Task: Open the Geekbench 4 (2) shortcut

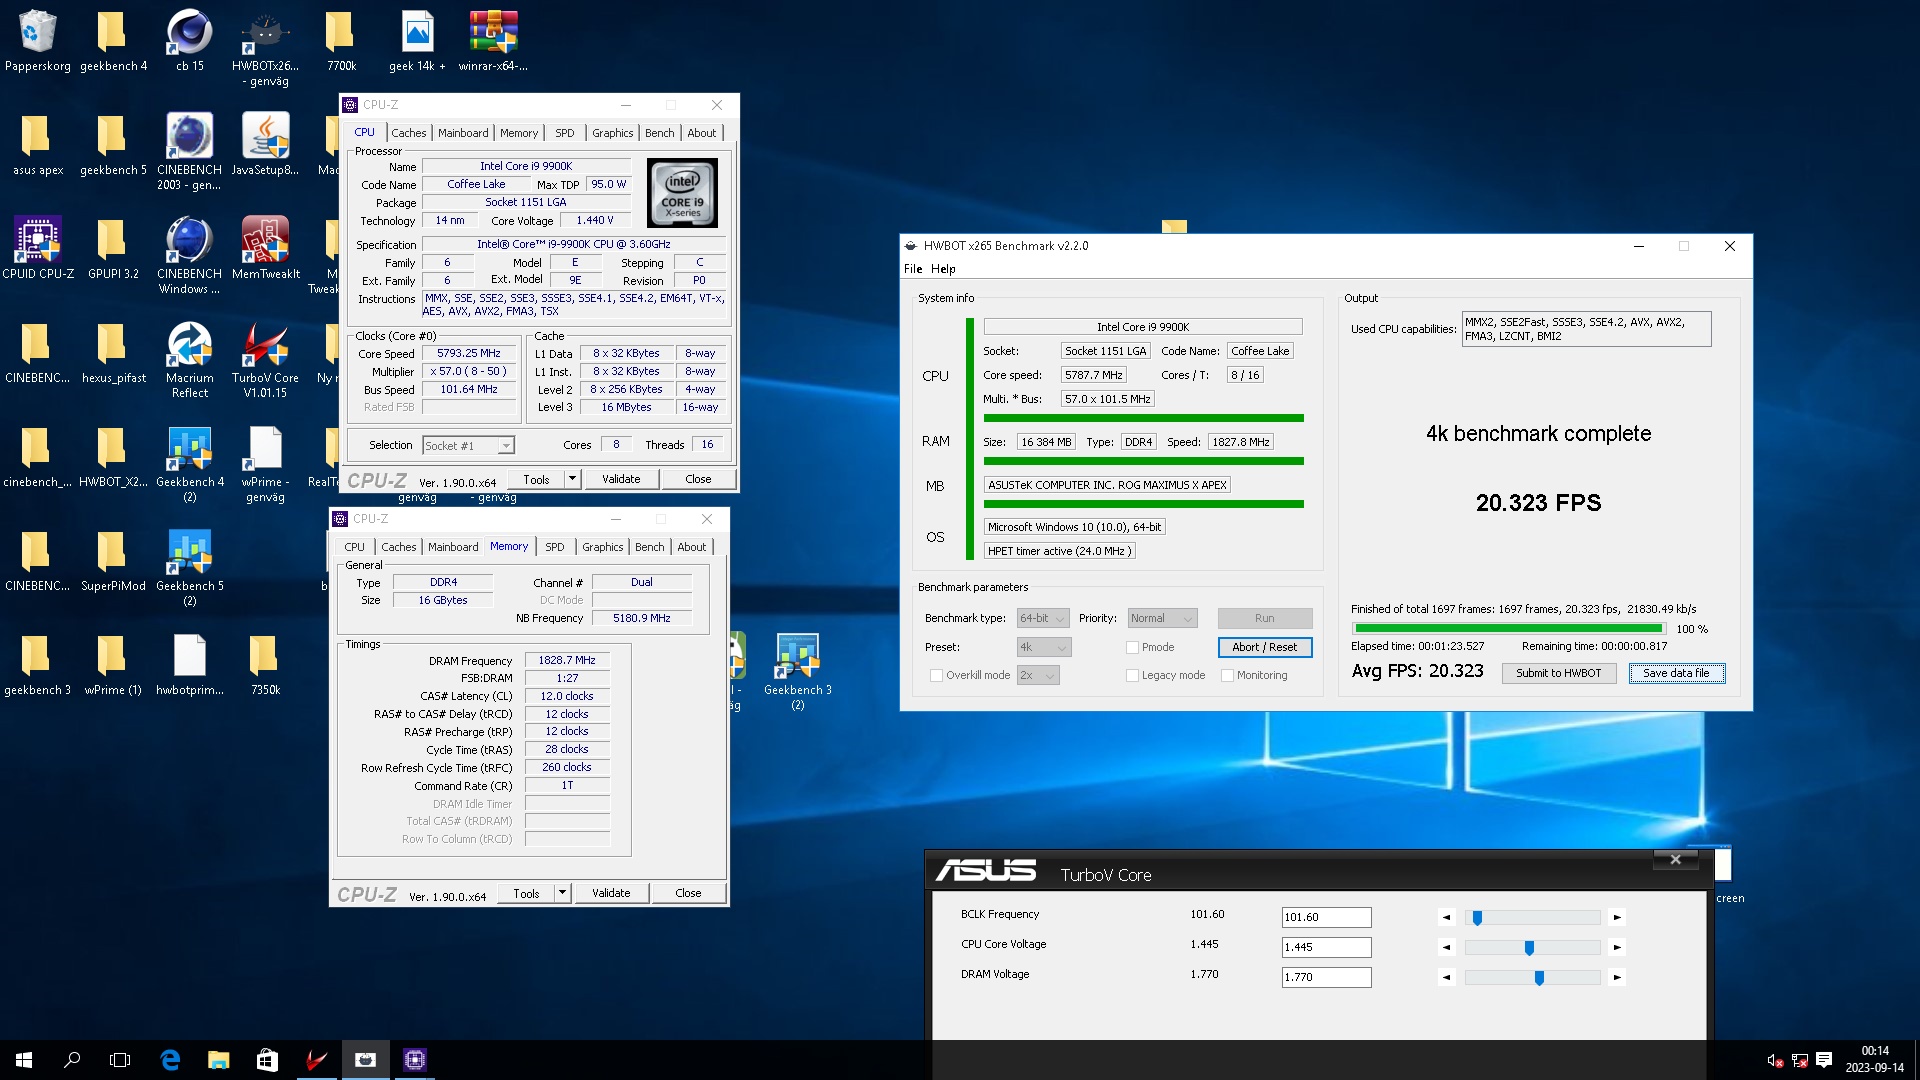Action: [189, 463]
